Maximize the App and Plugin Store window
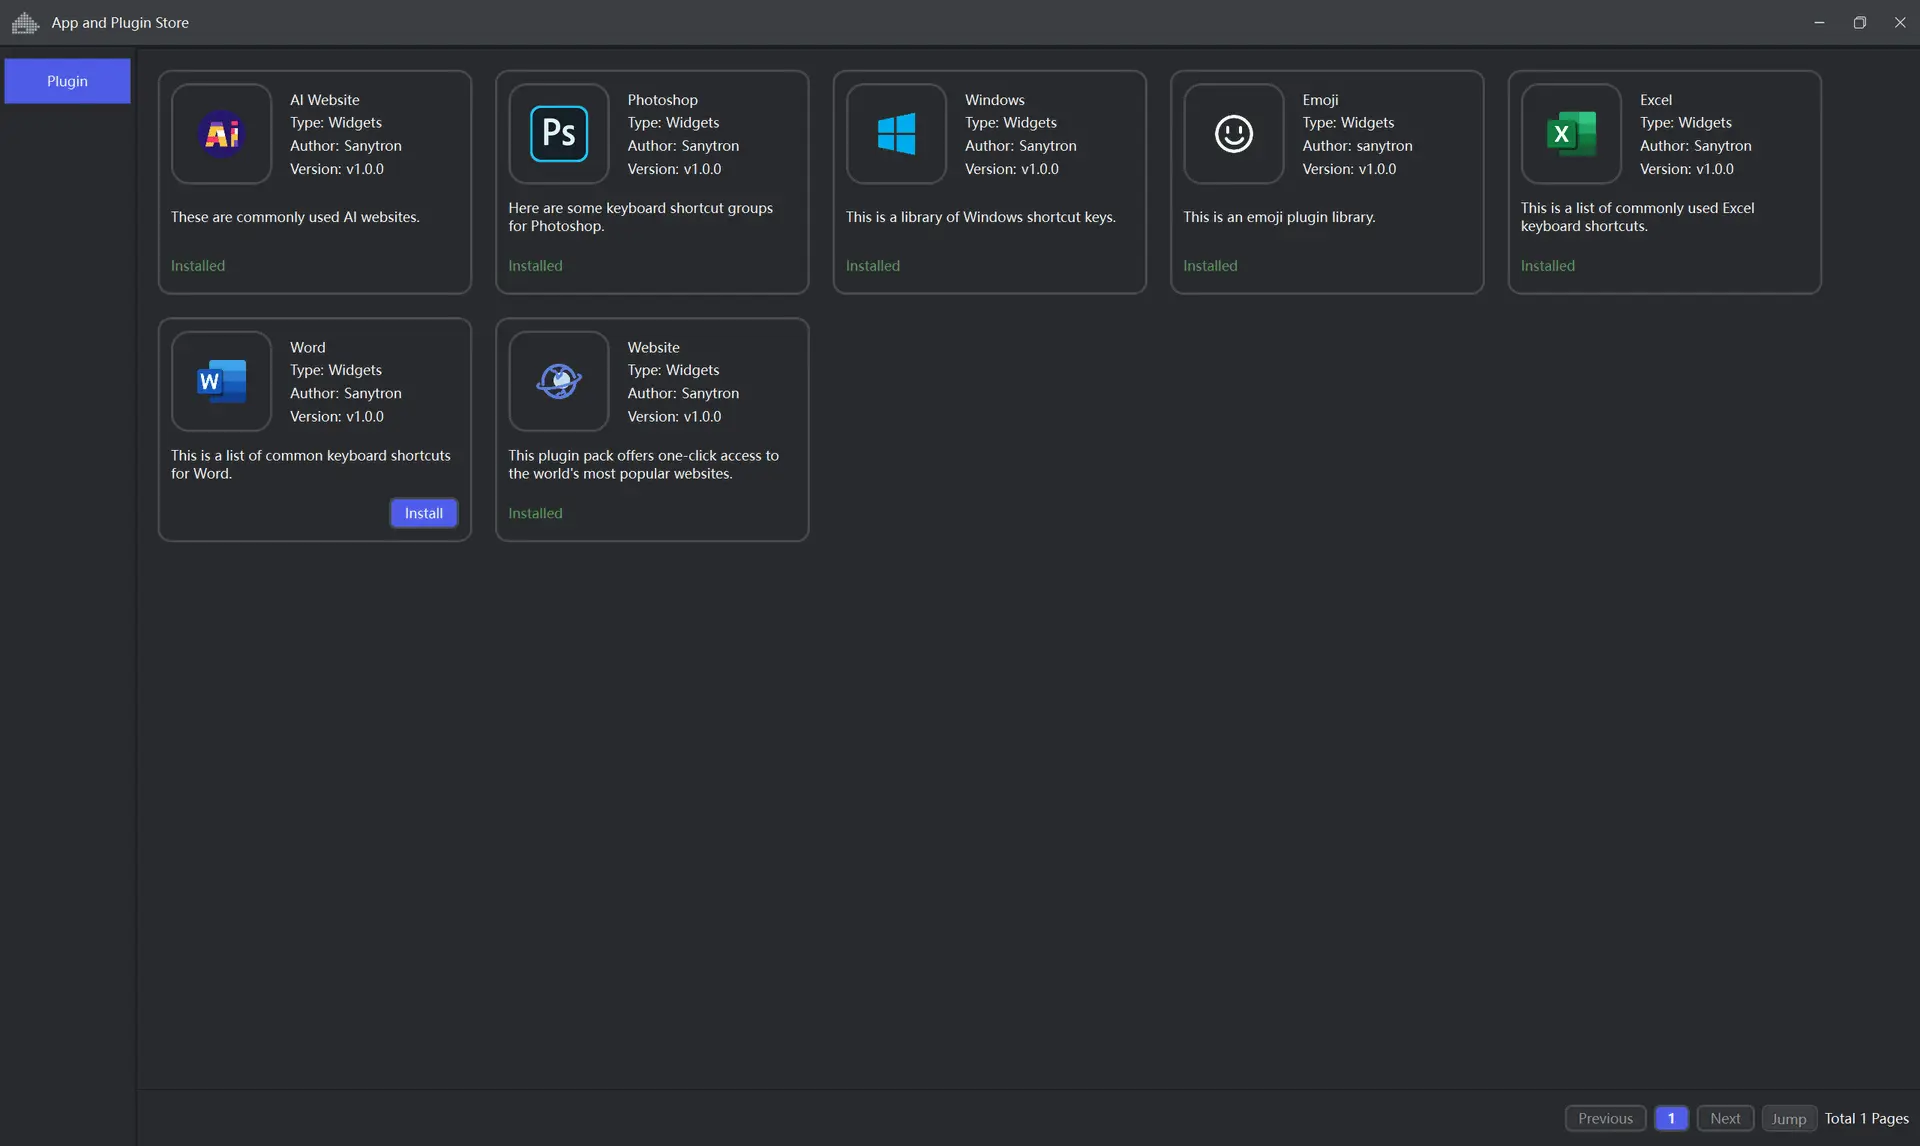The image size is (1920, 1146). pos(1859,22)
